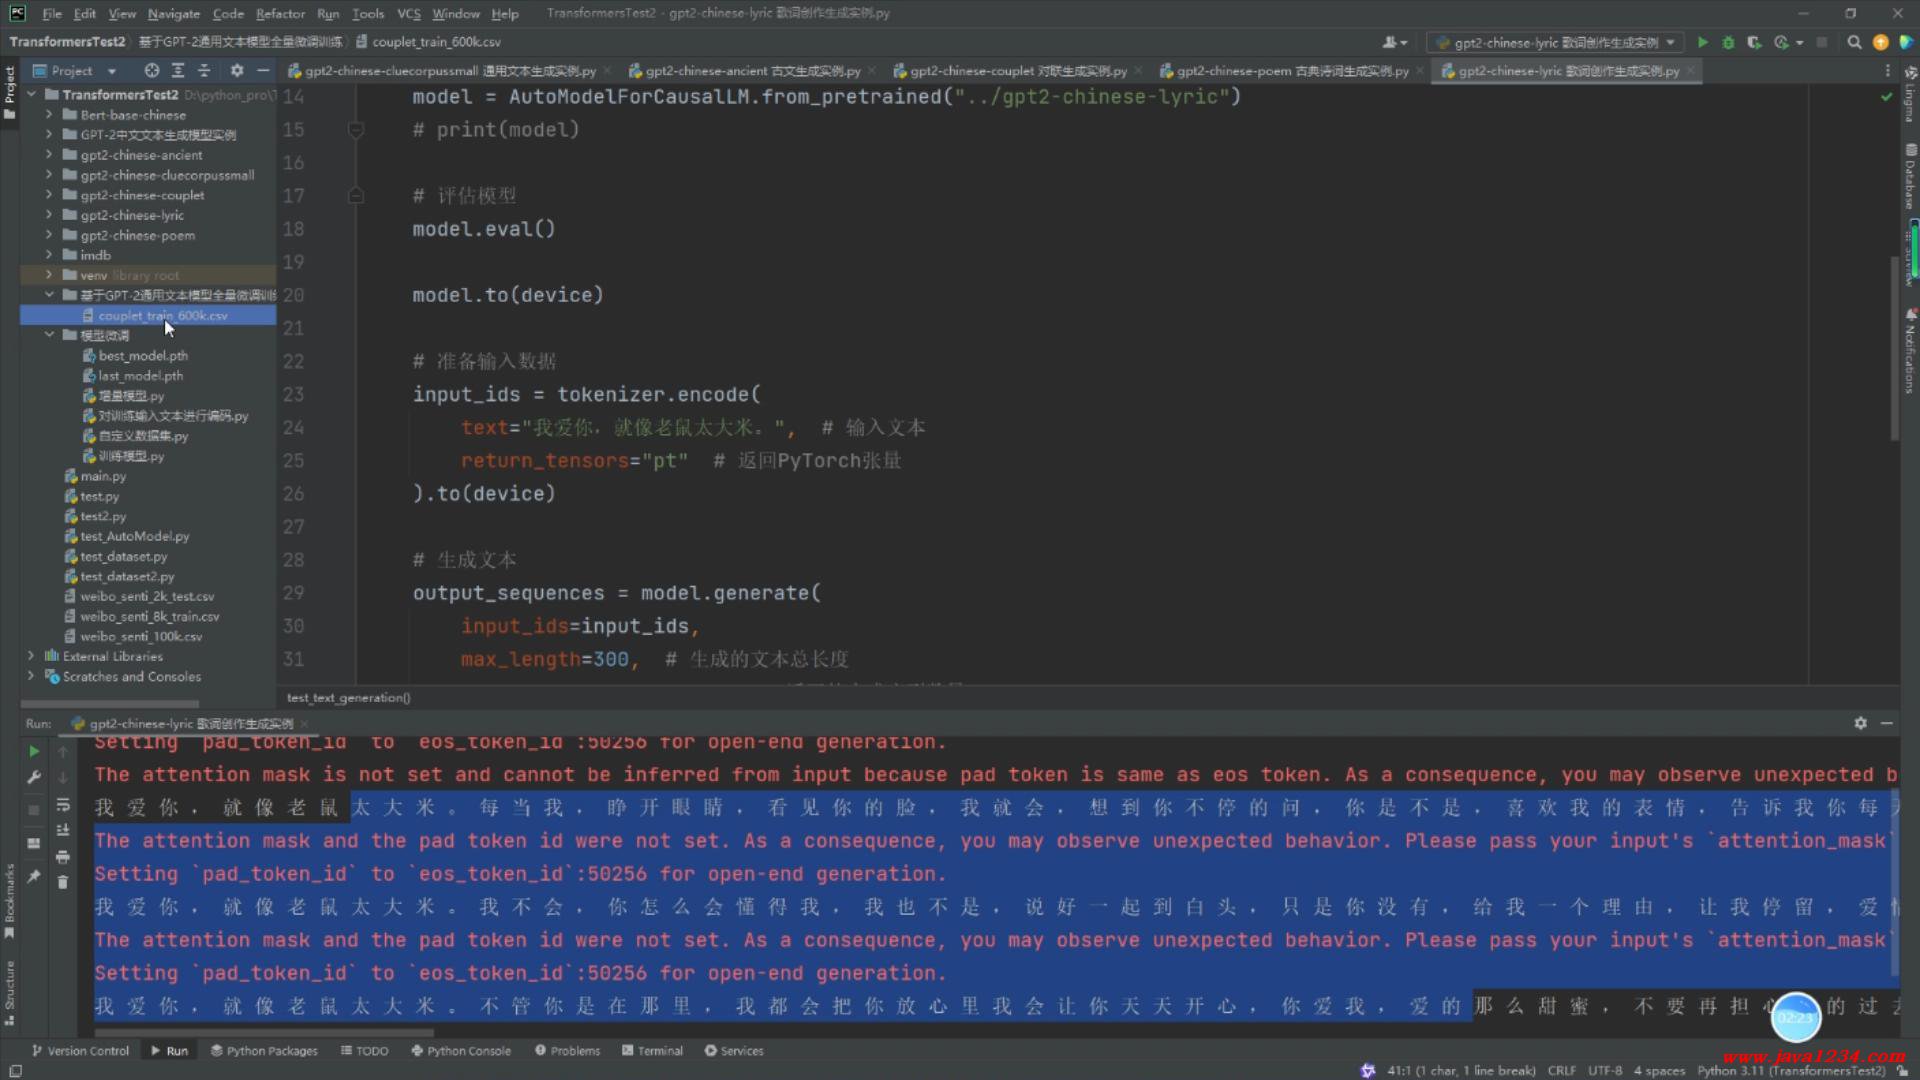Image resolution: width=1920 pixels, height=1080 pixels.
Task: Open the Terminal tool window
Action: click(652, 1051)
